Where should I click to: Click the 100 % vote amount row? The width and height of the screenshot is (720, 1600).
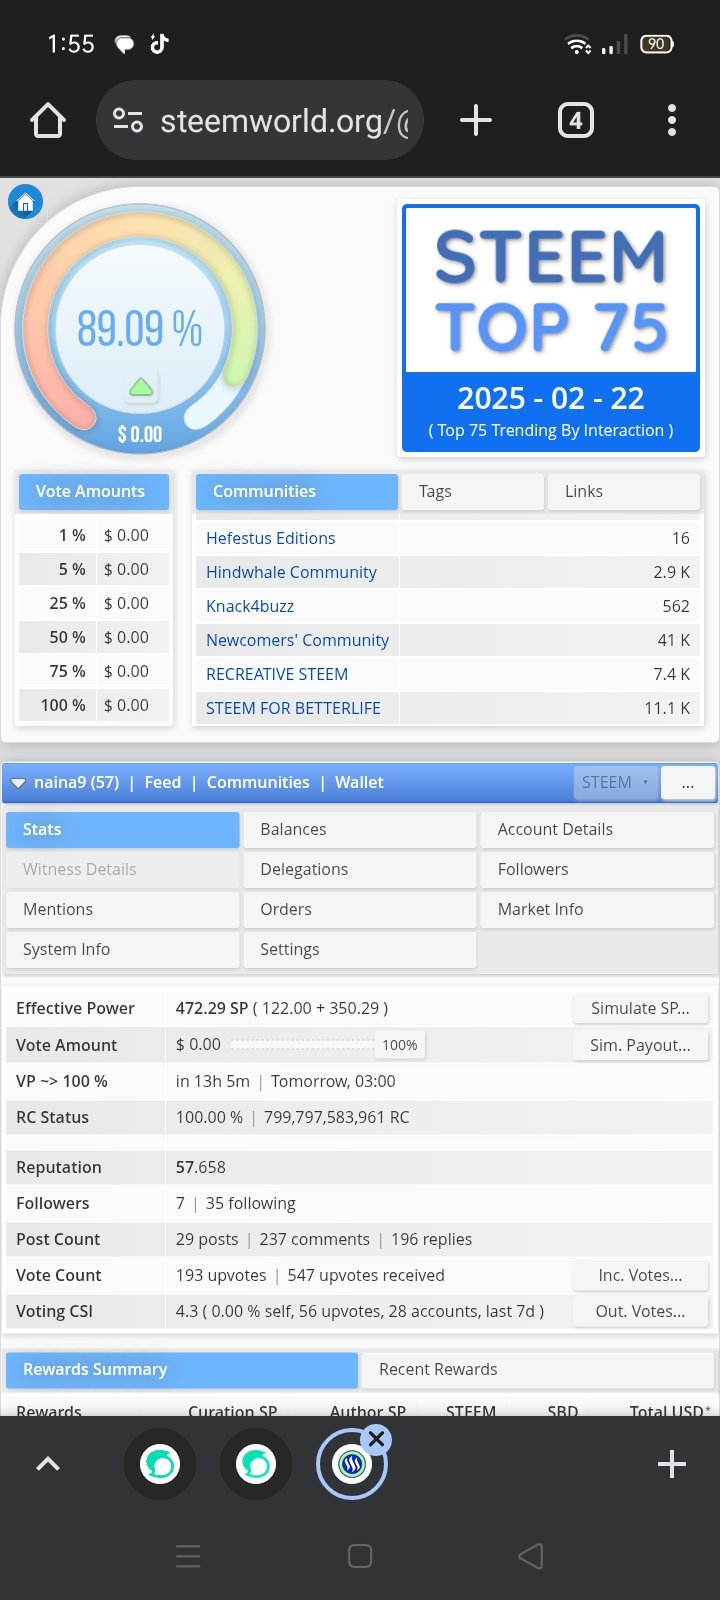95,705
